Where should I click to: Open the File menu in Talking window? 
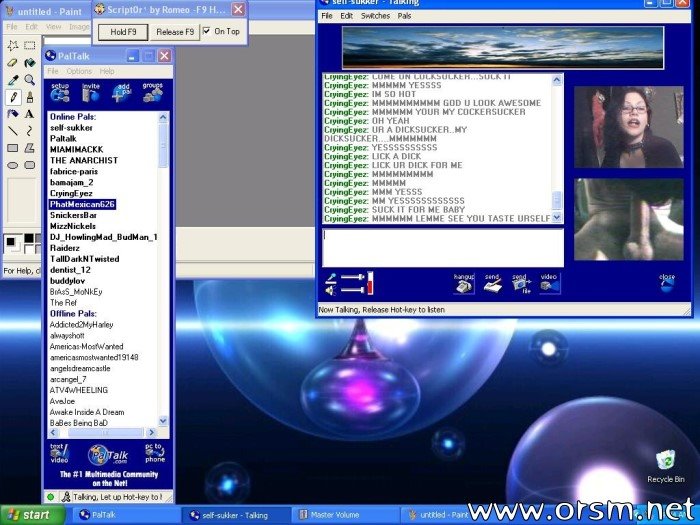(x=327, y=16)
